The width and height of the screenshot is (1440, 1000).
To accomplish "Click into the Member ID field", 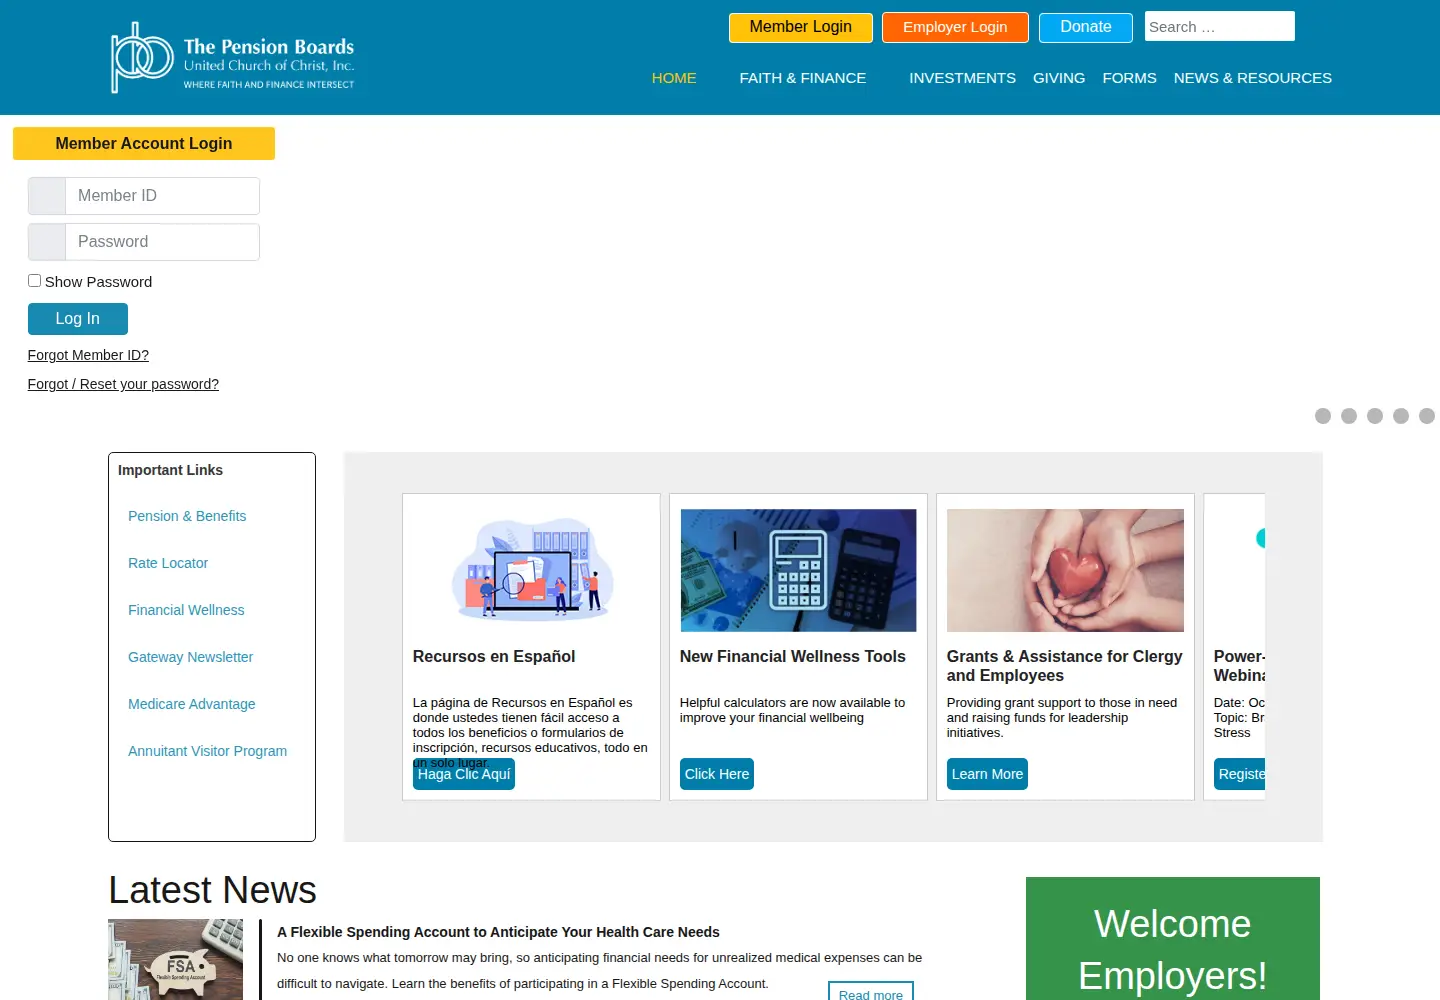I will click(162, 196).
